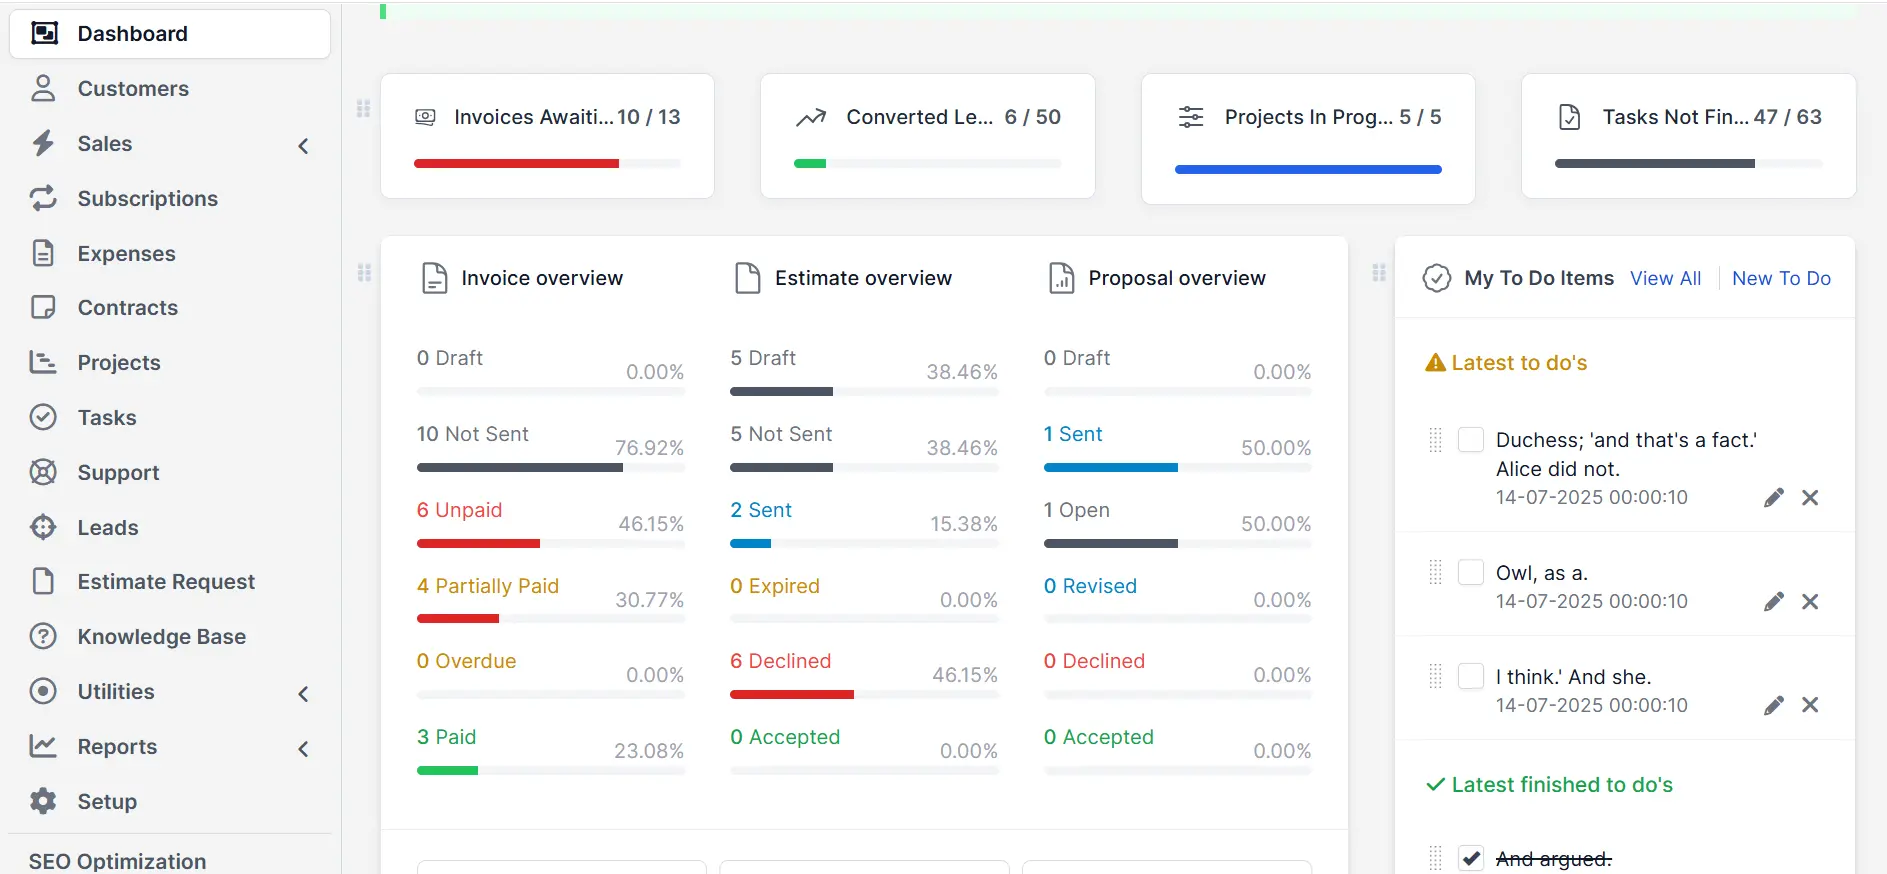Check the 'I think.' And she.' to-do box
The image size is (1887, 874).
coord(1471,676)
